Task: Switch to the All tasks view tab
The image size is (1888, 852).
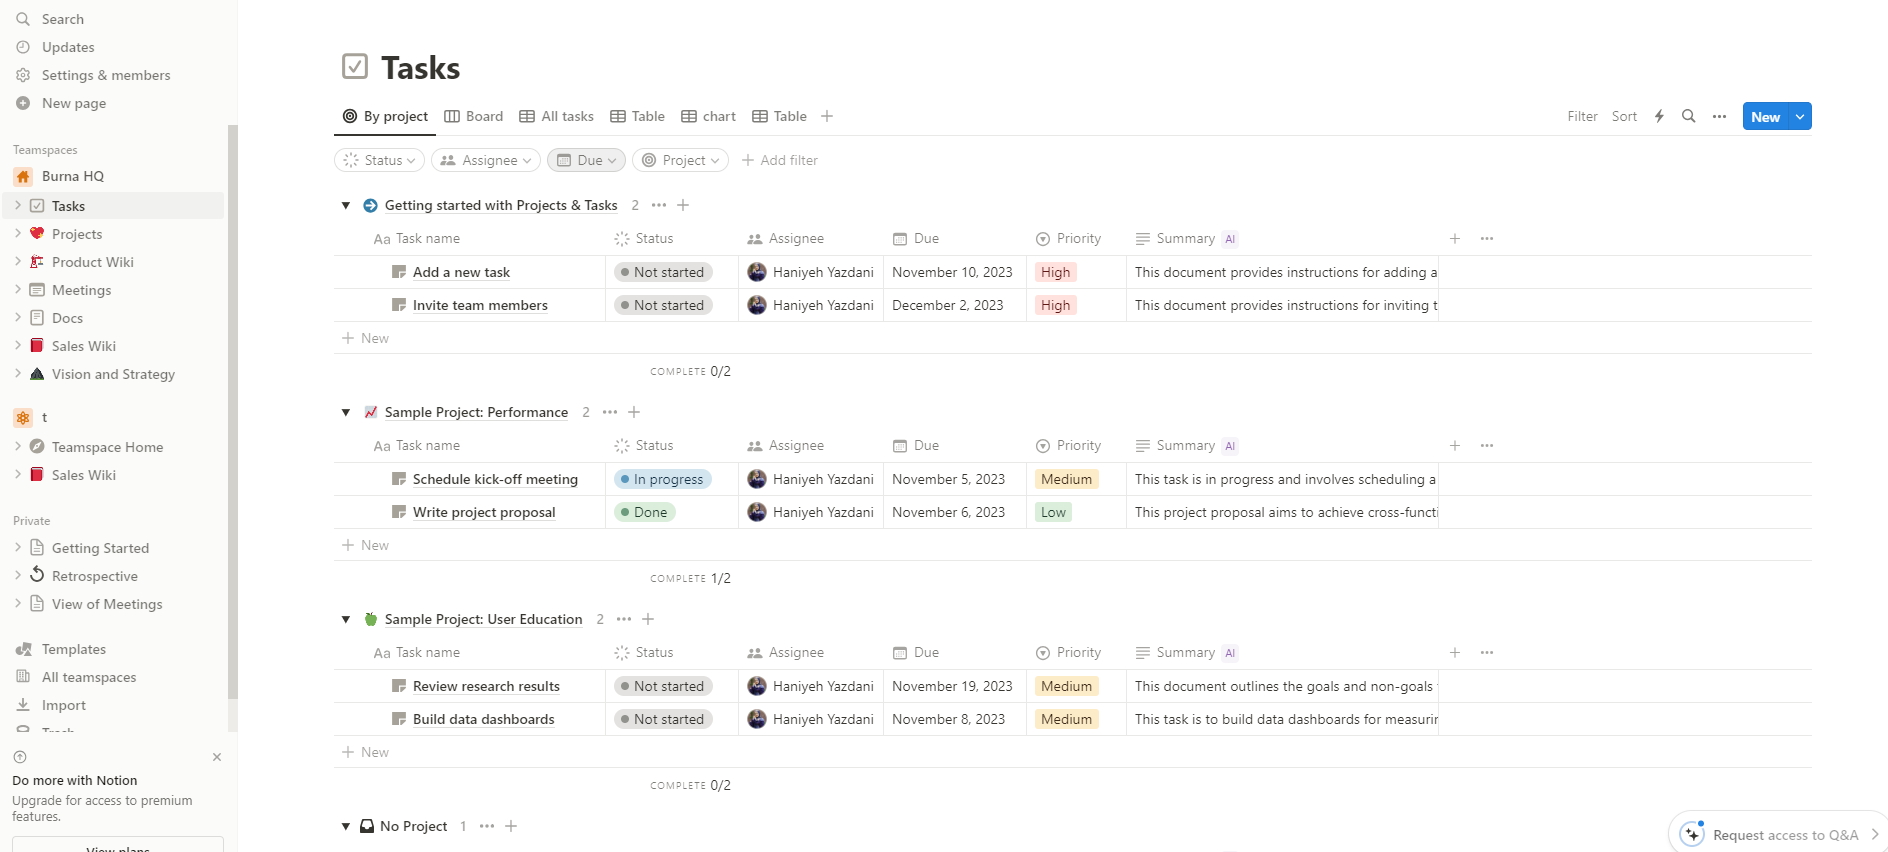Action: 557,116
